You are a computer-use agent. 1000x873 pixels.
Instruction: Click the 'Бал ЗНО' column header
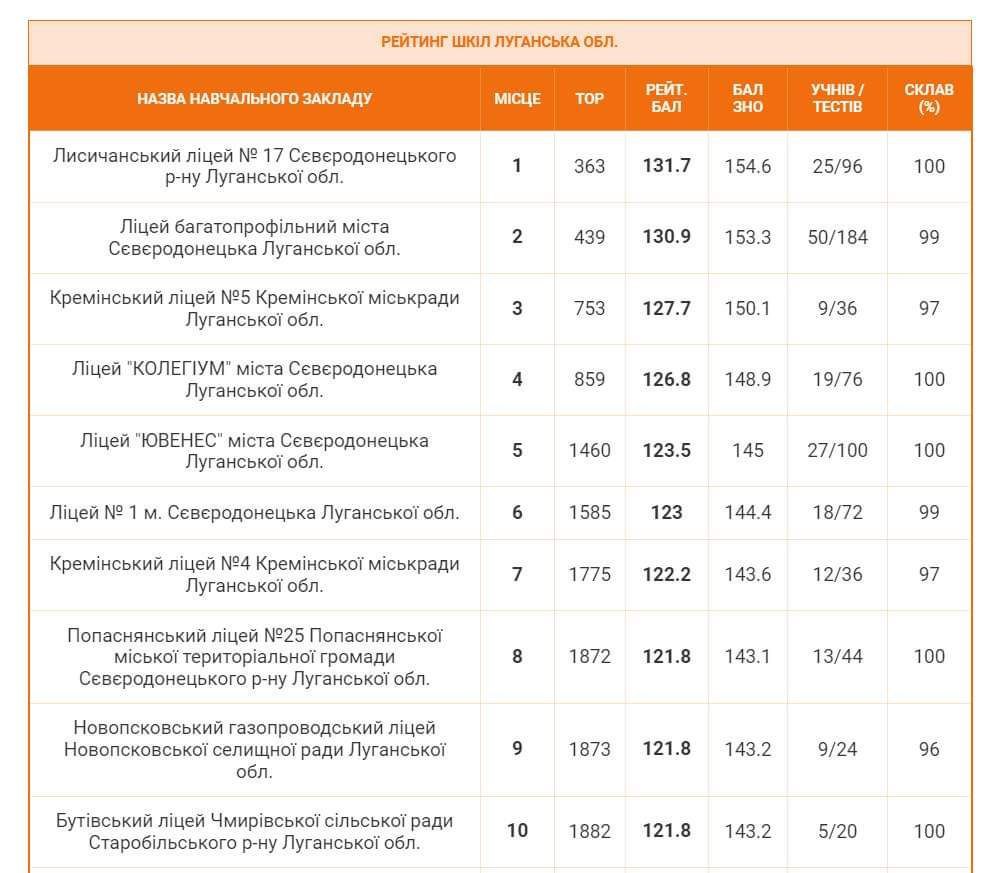(747, 98)
